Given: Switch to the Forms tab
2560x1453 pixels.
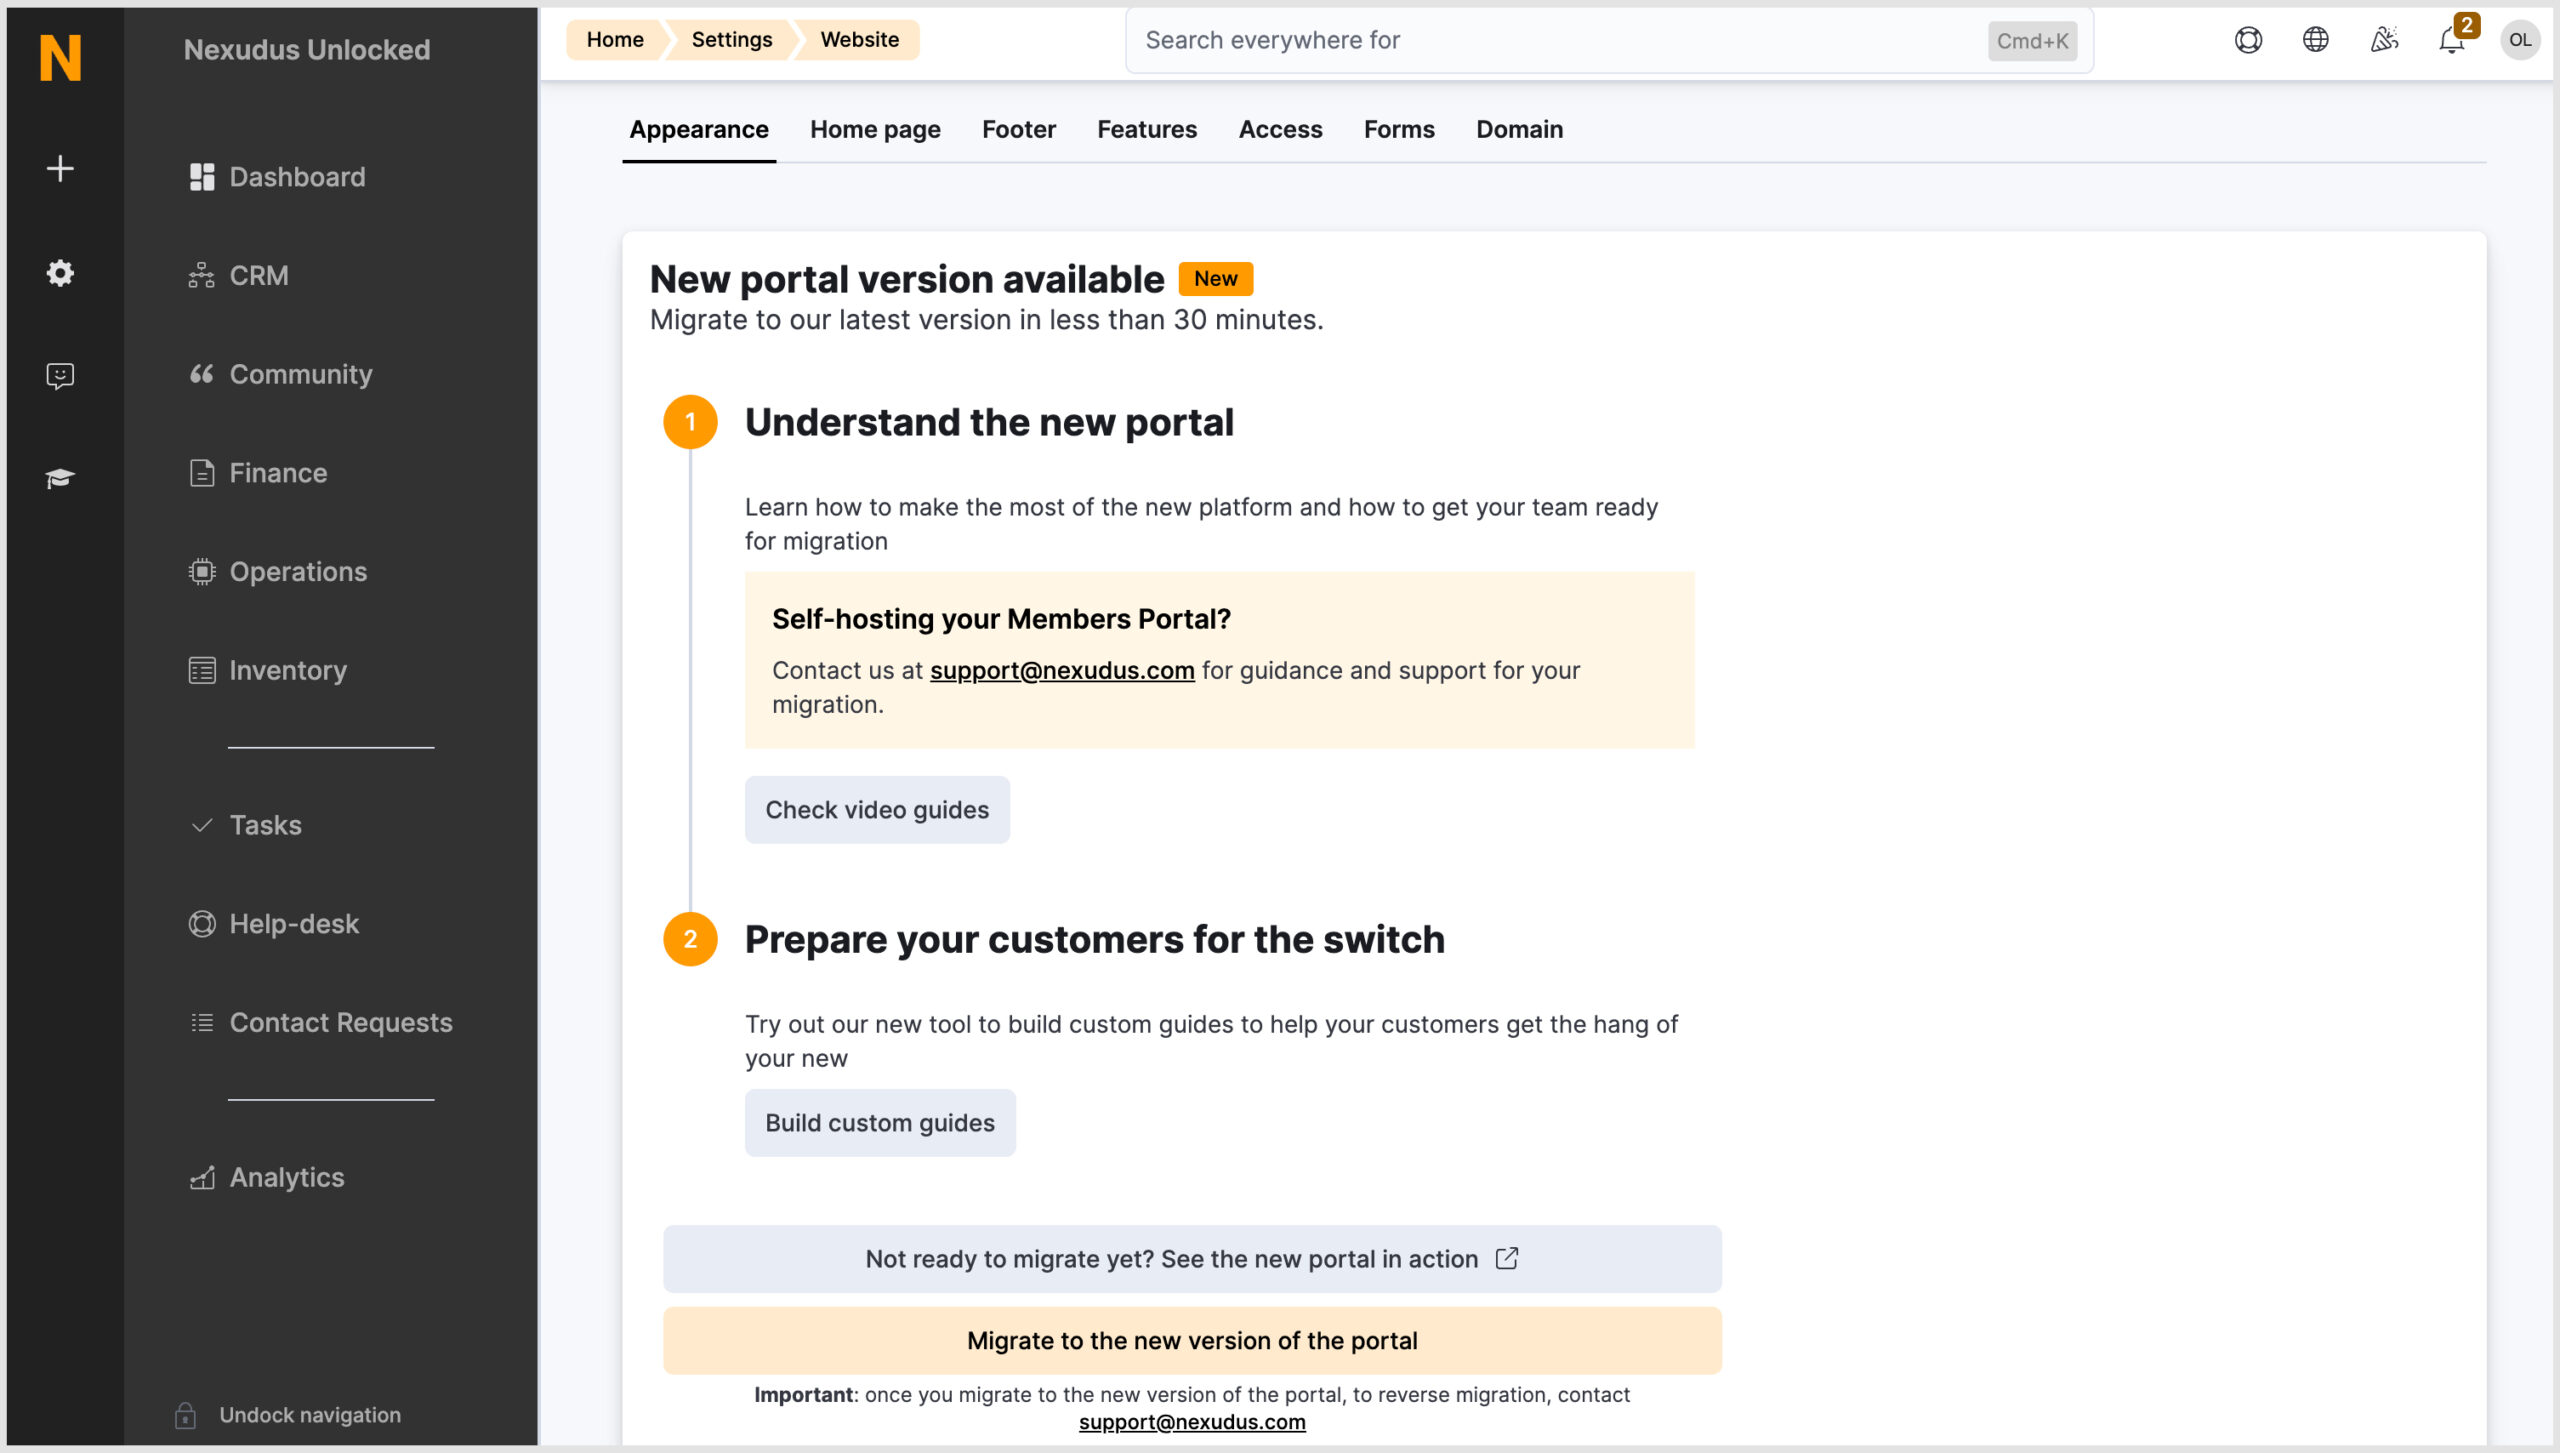Looking at the screenshot, I should (x=1399, y=129).
